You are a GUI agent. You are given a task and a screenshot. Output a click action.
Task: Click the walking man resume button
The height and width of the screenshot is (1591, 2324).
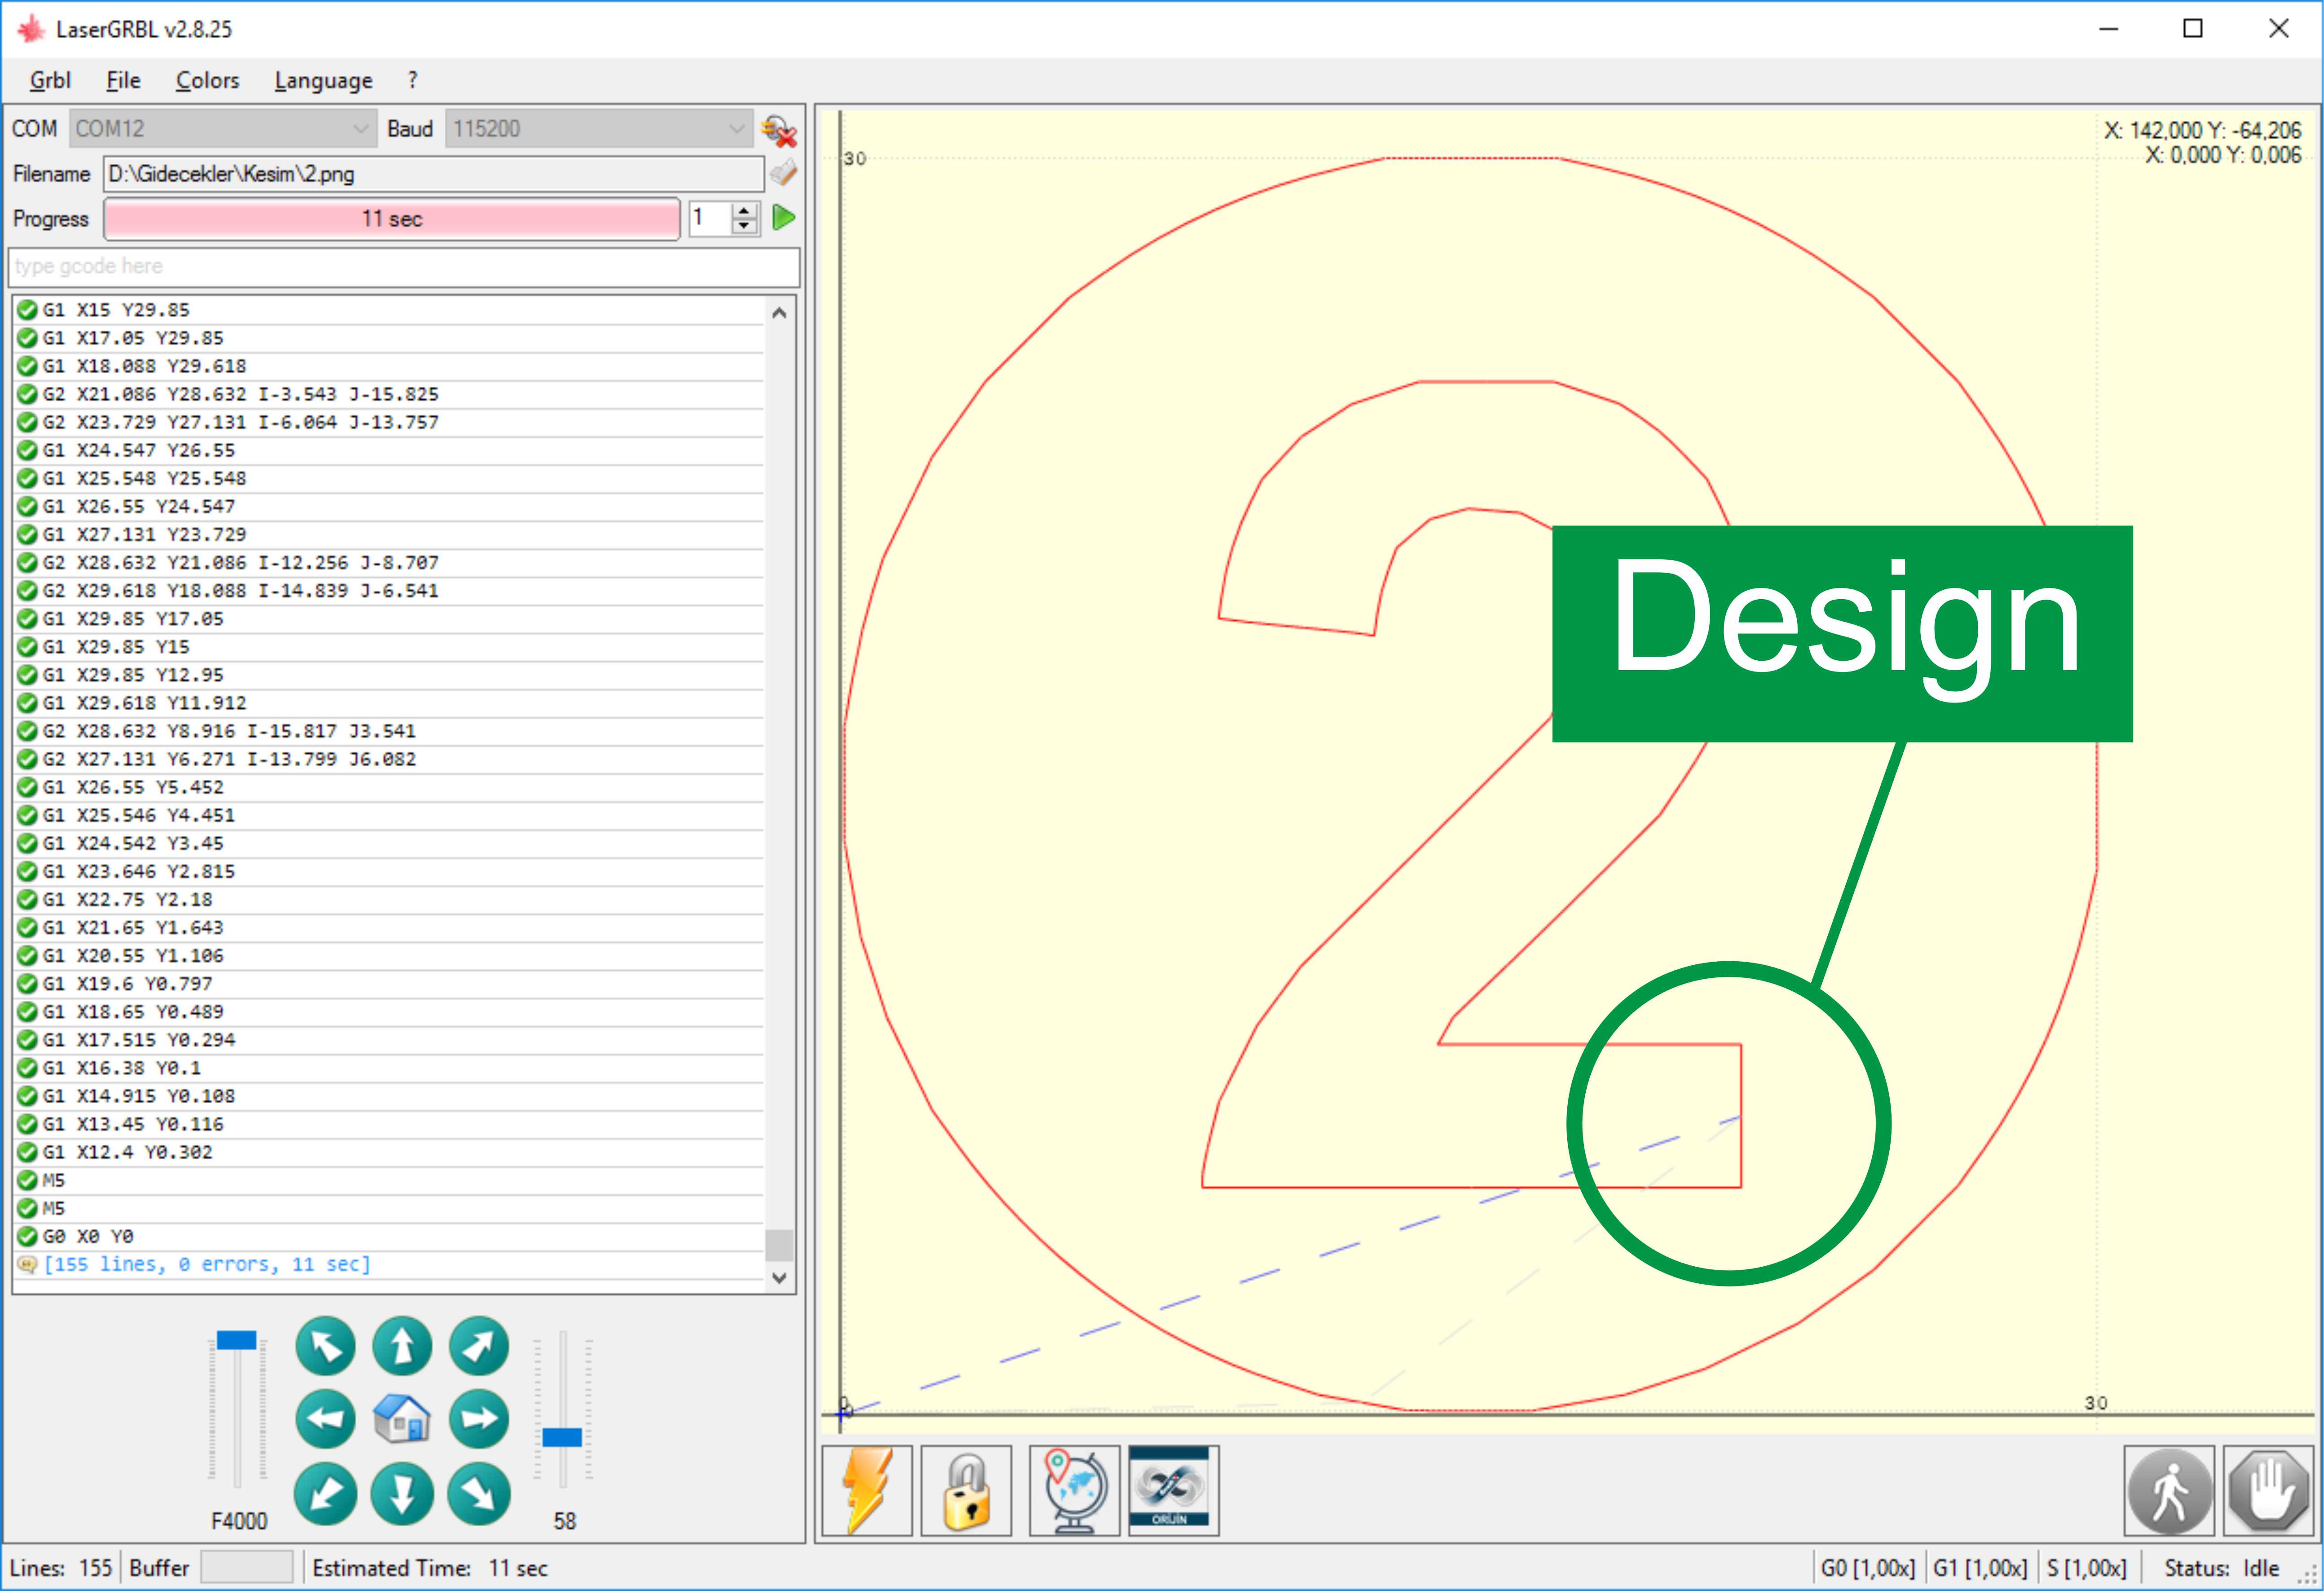point(2169,1490)
